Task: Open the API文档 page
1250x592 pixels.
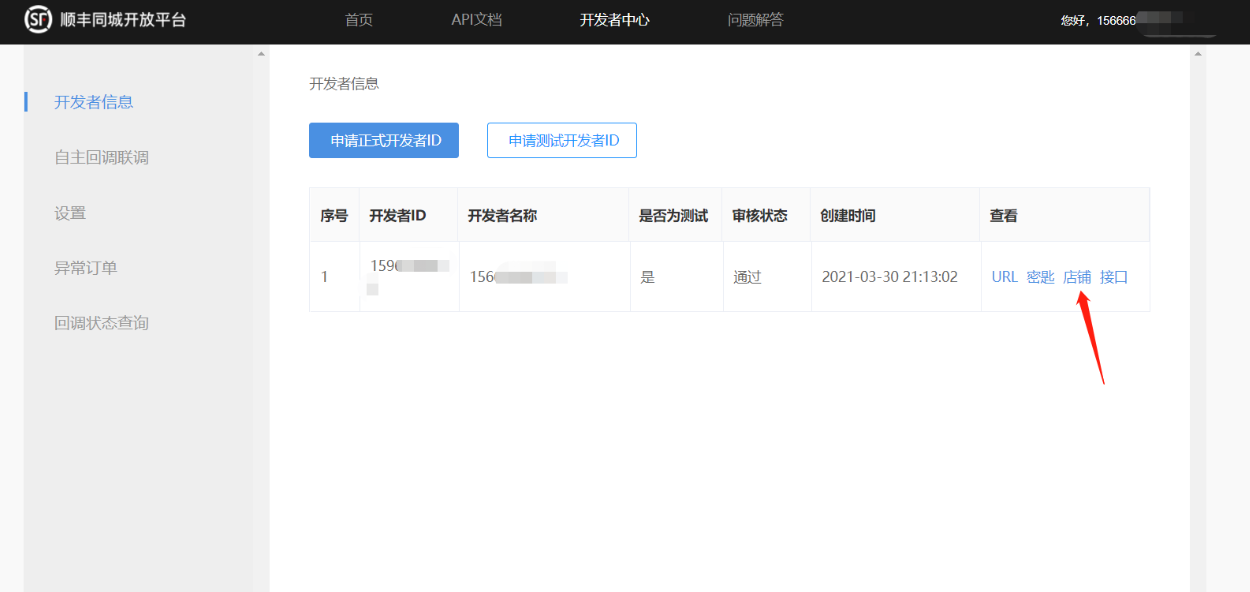Action: point(476,20)
